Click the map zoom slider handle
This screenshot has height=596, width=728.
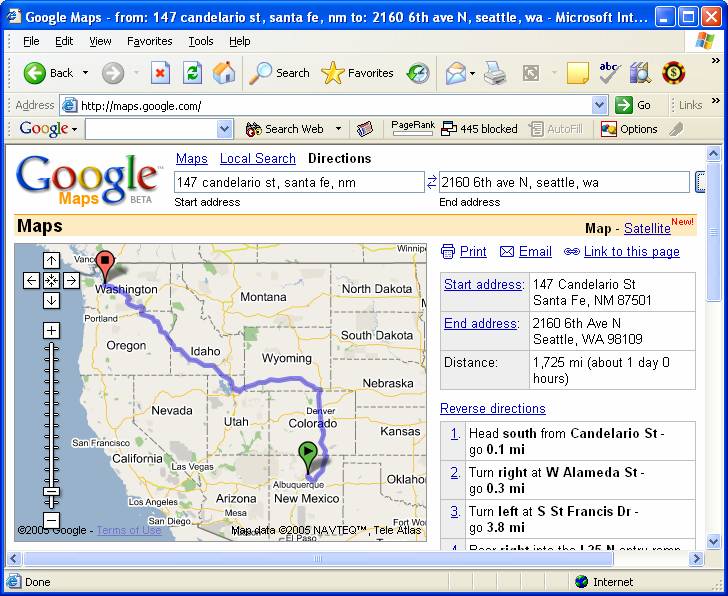[51, 492]
